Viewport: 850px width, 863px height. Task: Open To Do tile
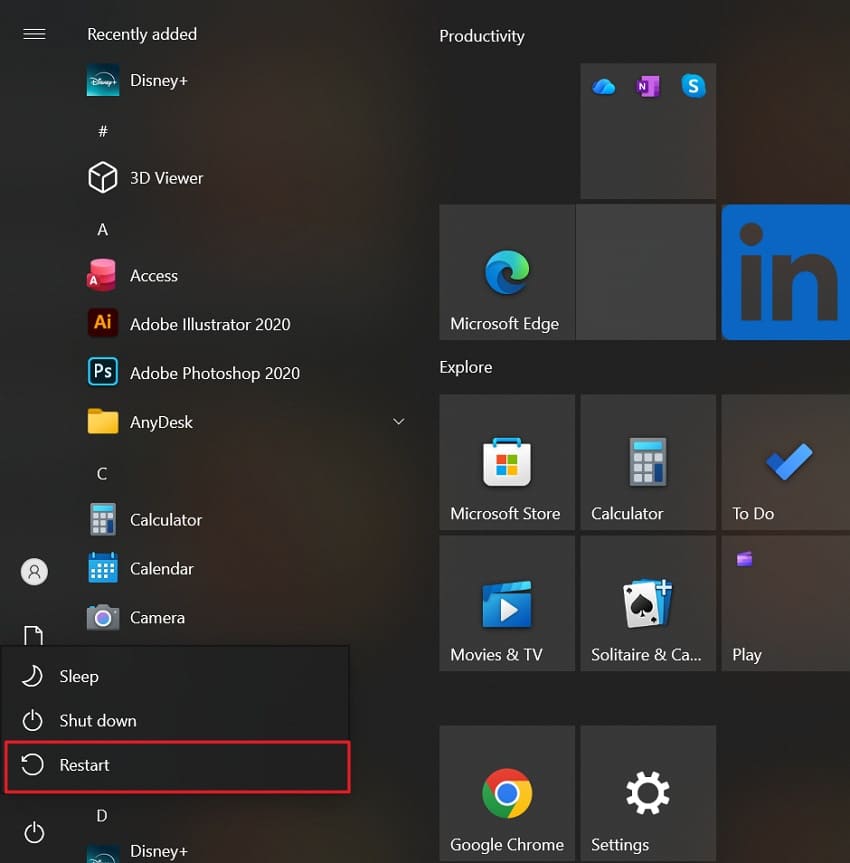tap(786, 462)
